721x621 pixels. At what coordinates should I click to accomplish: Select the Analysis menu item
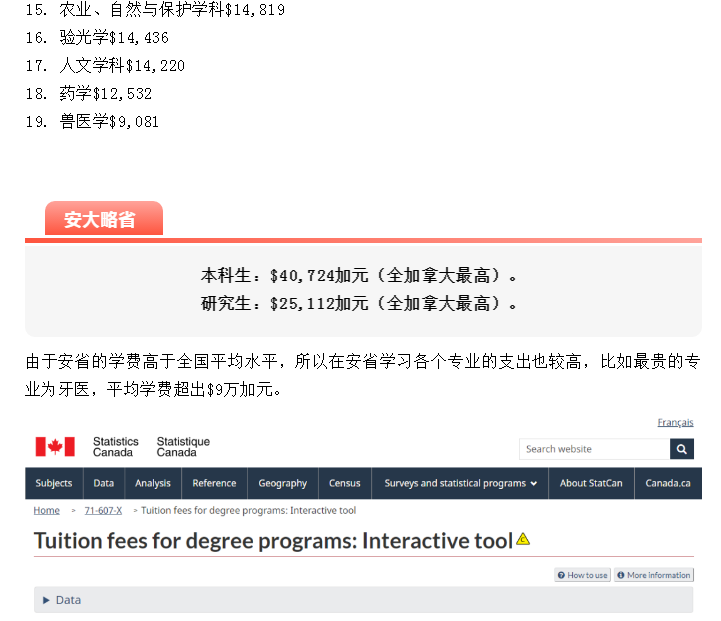pos(153,483)
